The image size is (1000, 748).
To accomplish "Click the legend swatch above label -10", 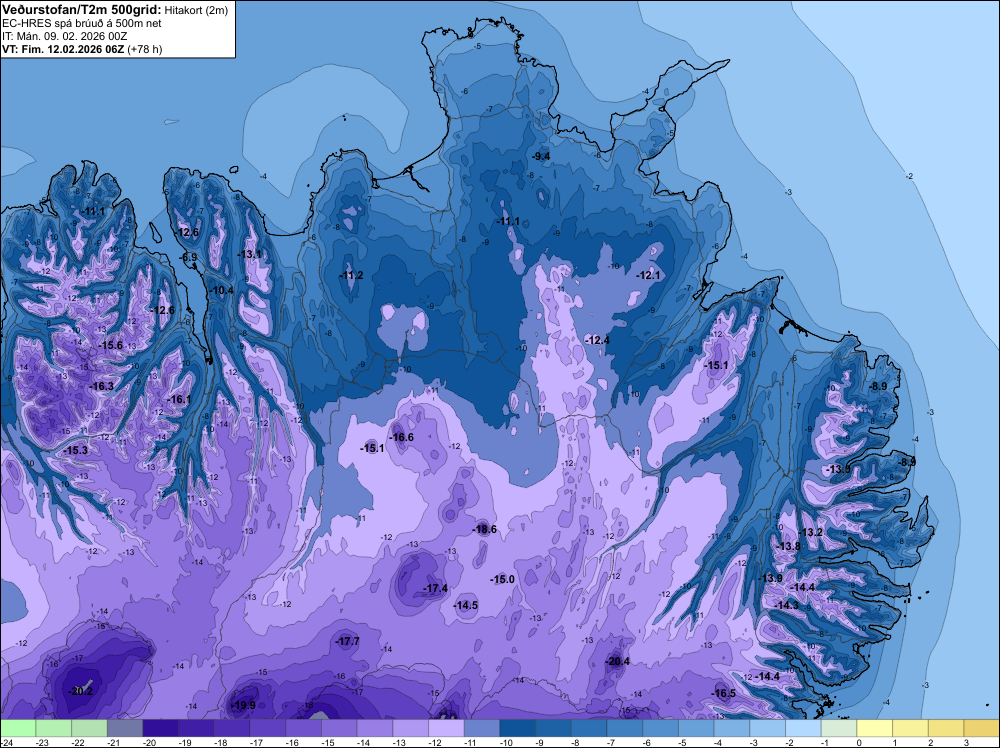I will pyautogui.click(x=518, y=728).
